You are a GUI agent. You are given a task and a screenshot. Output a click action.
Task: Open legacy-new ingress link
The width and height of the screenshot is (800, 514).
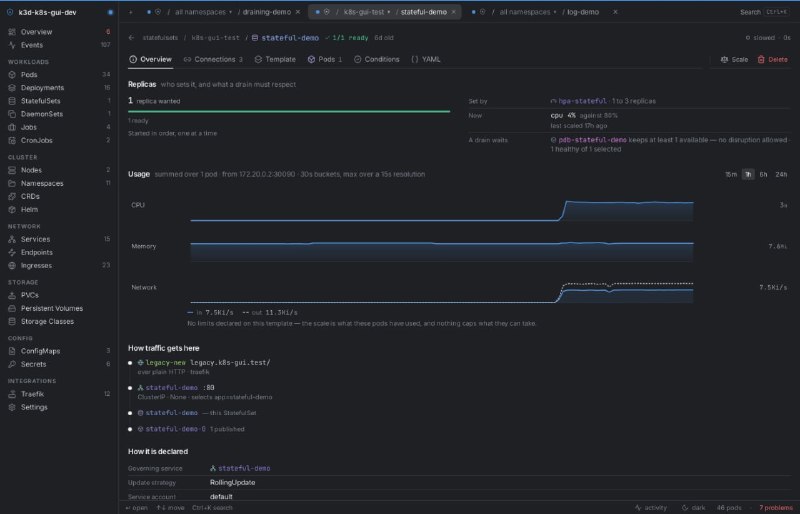click(x=166, y=362)
